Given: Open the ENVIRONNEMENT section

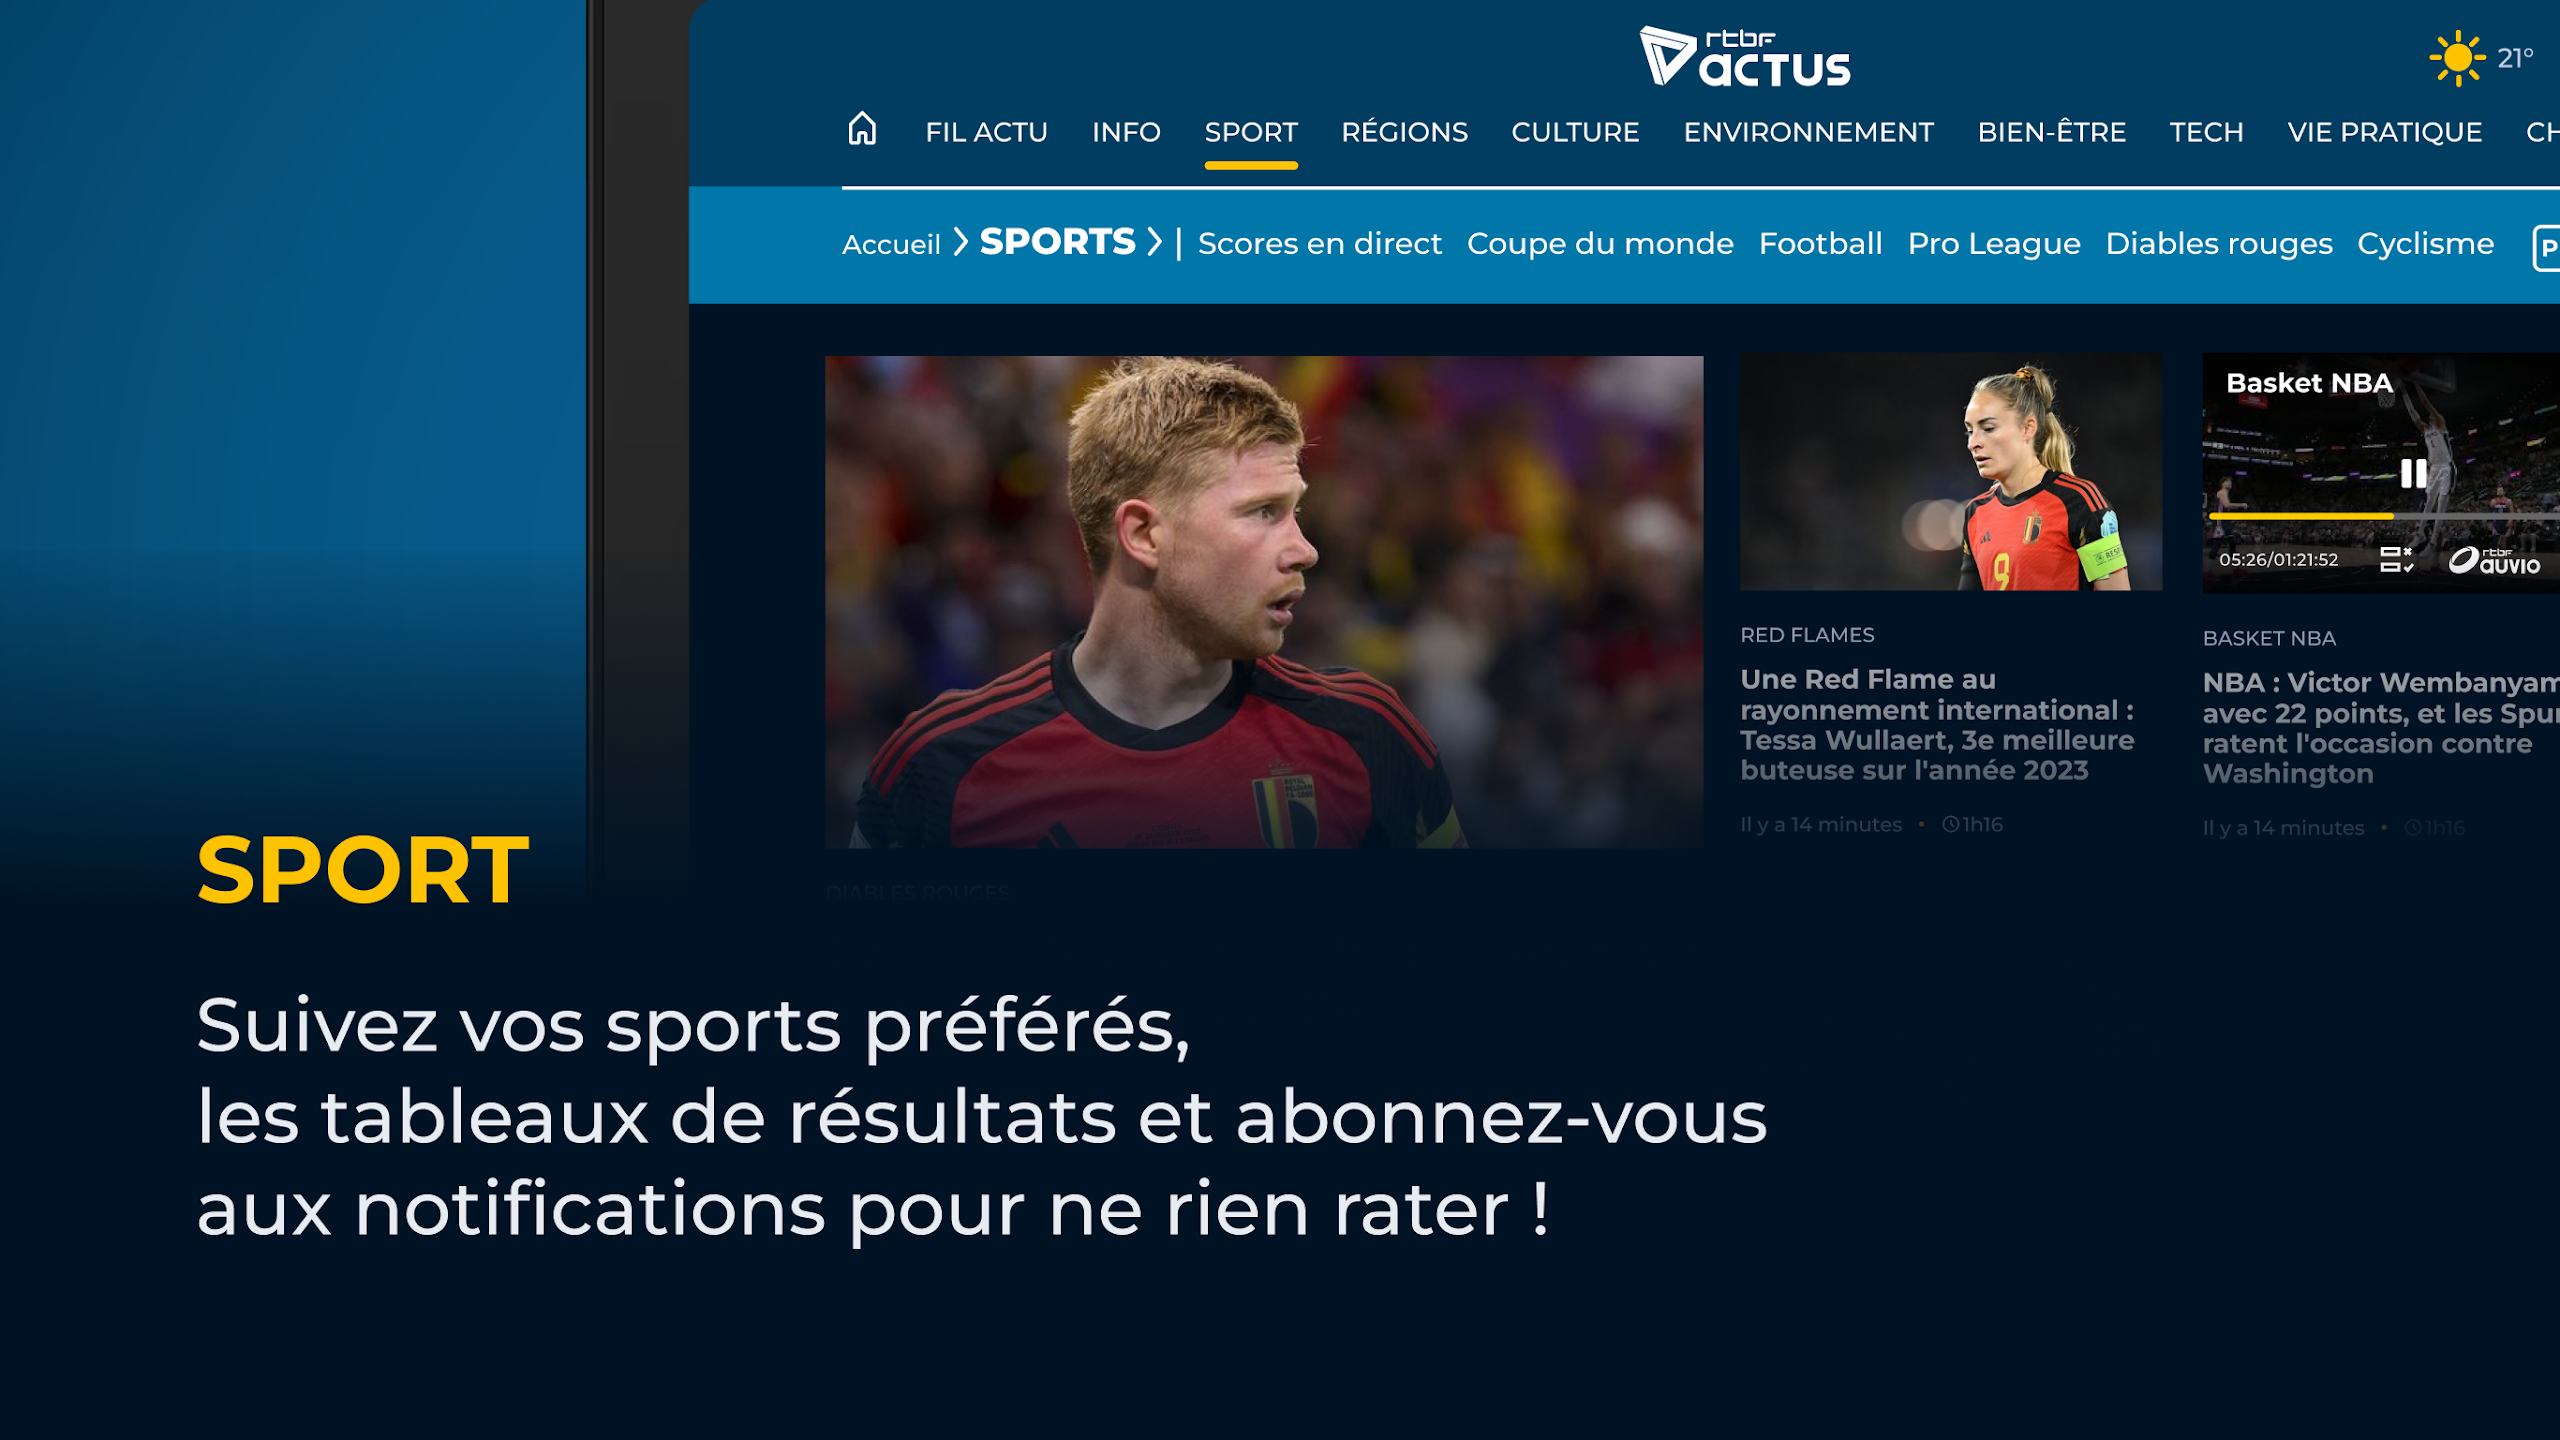Looking at the screenshot, I should click(1808, 132).
